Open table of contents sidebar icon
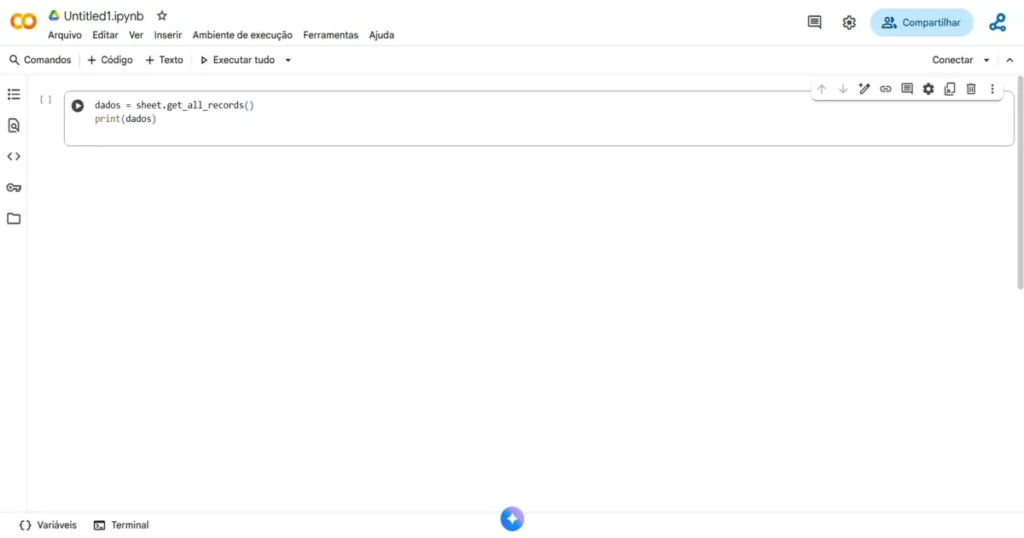 (x=14, y=95)
